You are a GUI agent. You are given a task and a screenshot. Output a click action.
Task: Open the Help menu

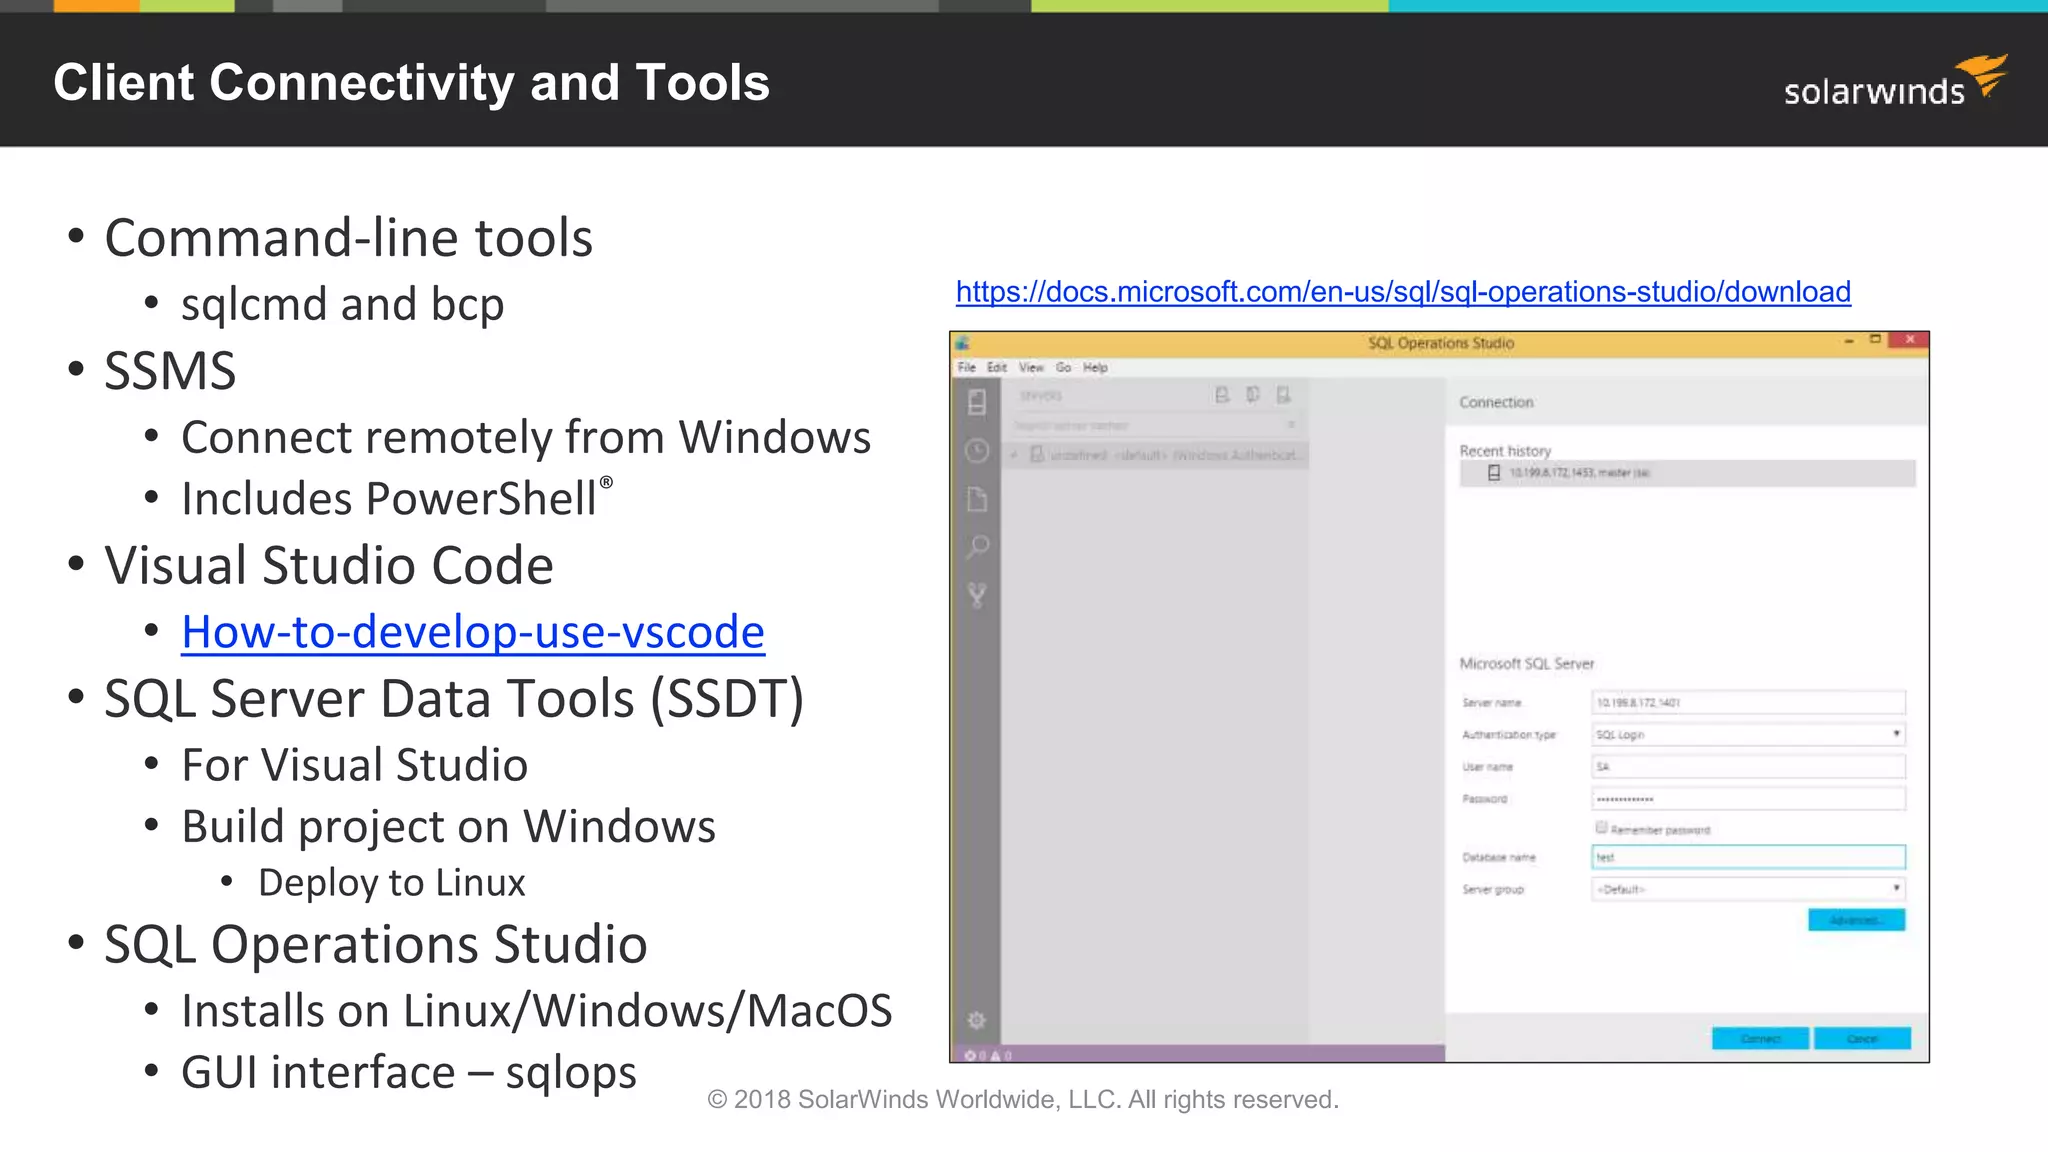pyautogui.click(x=1095, y=367)
